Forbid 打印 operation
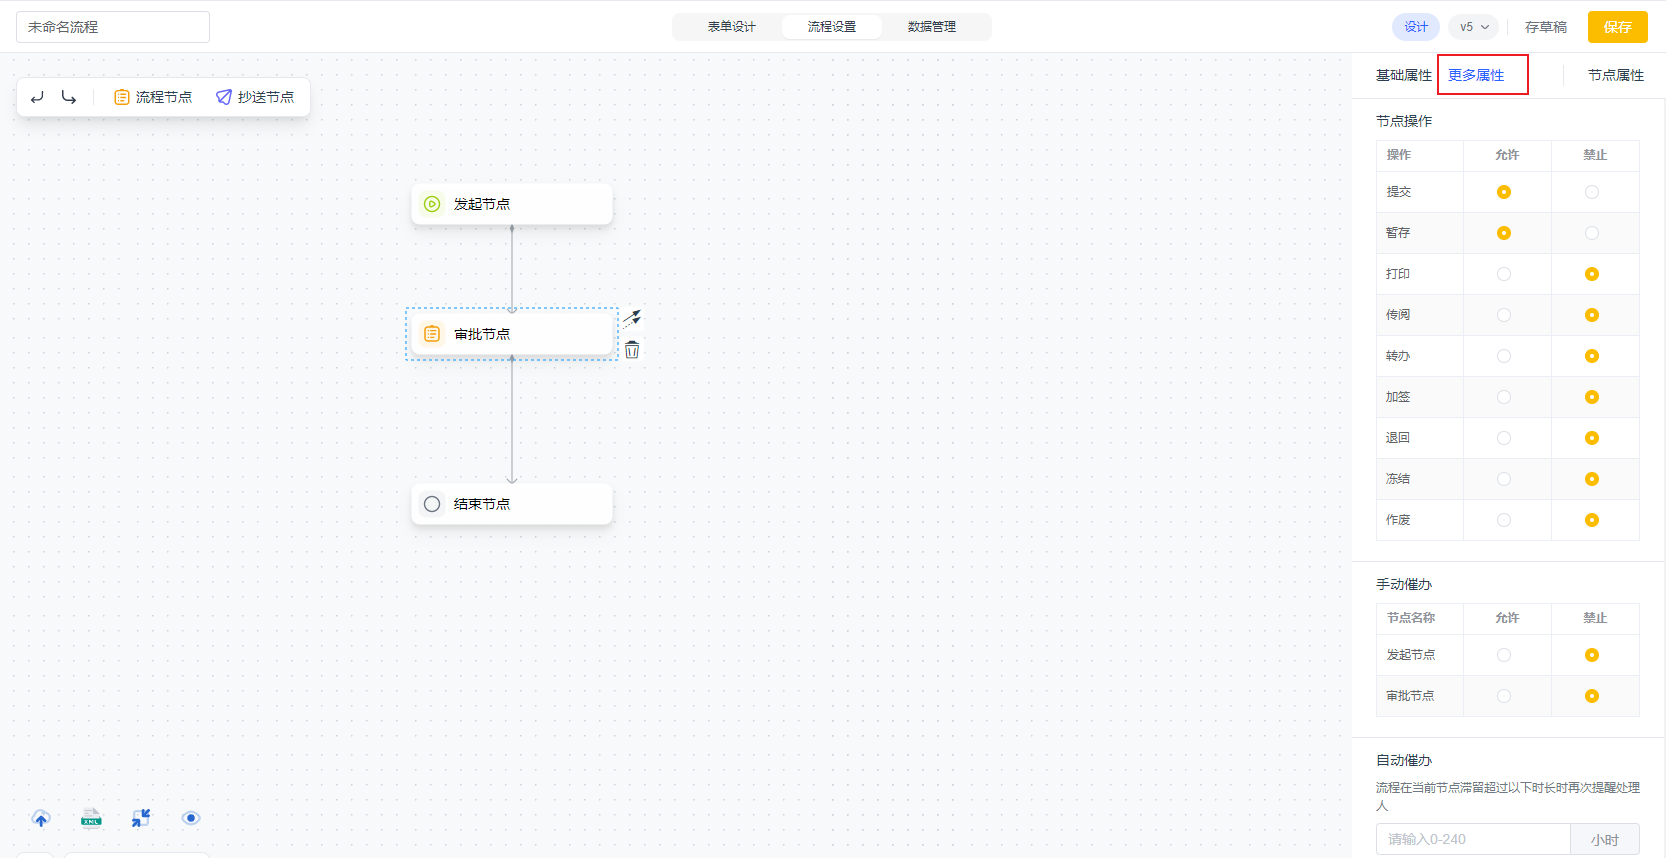1666x858 pixels. click(1592, 274)
